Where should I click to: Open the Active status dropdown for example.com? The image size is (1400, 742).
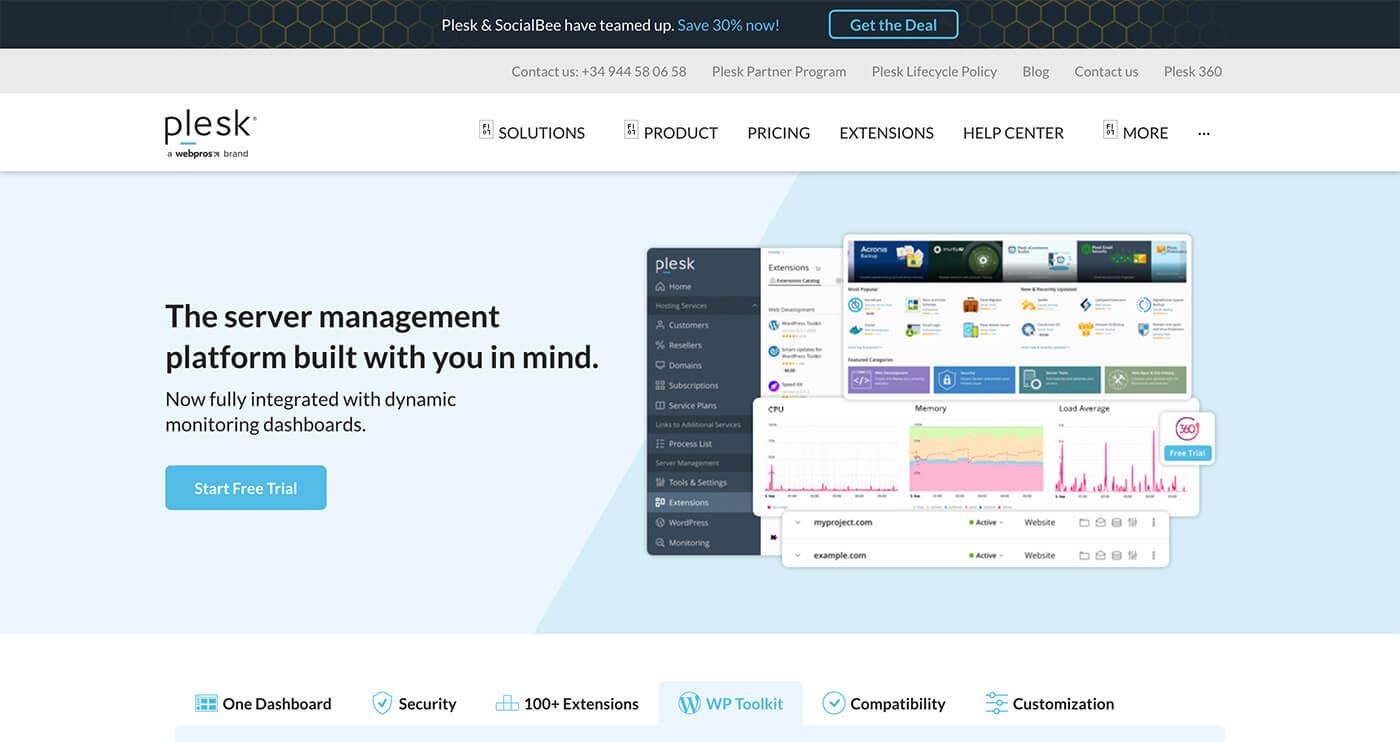click(x=987, y=555)
